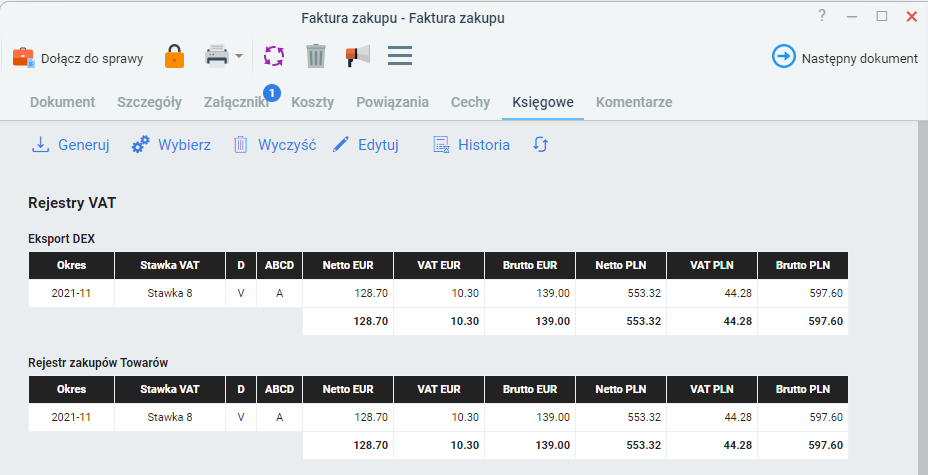The width and height of the screenshot is (928, 475).
Task: Open the Szczegóły tab
Action: coord(149,102)
